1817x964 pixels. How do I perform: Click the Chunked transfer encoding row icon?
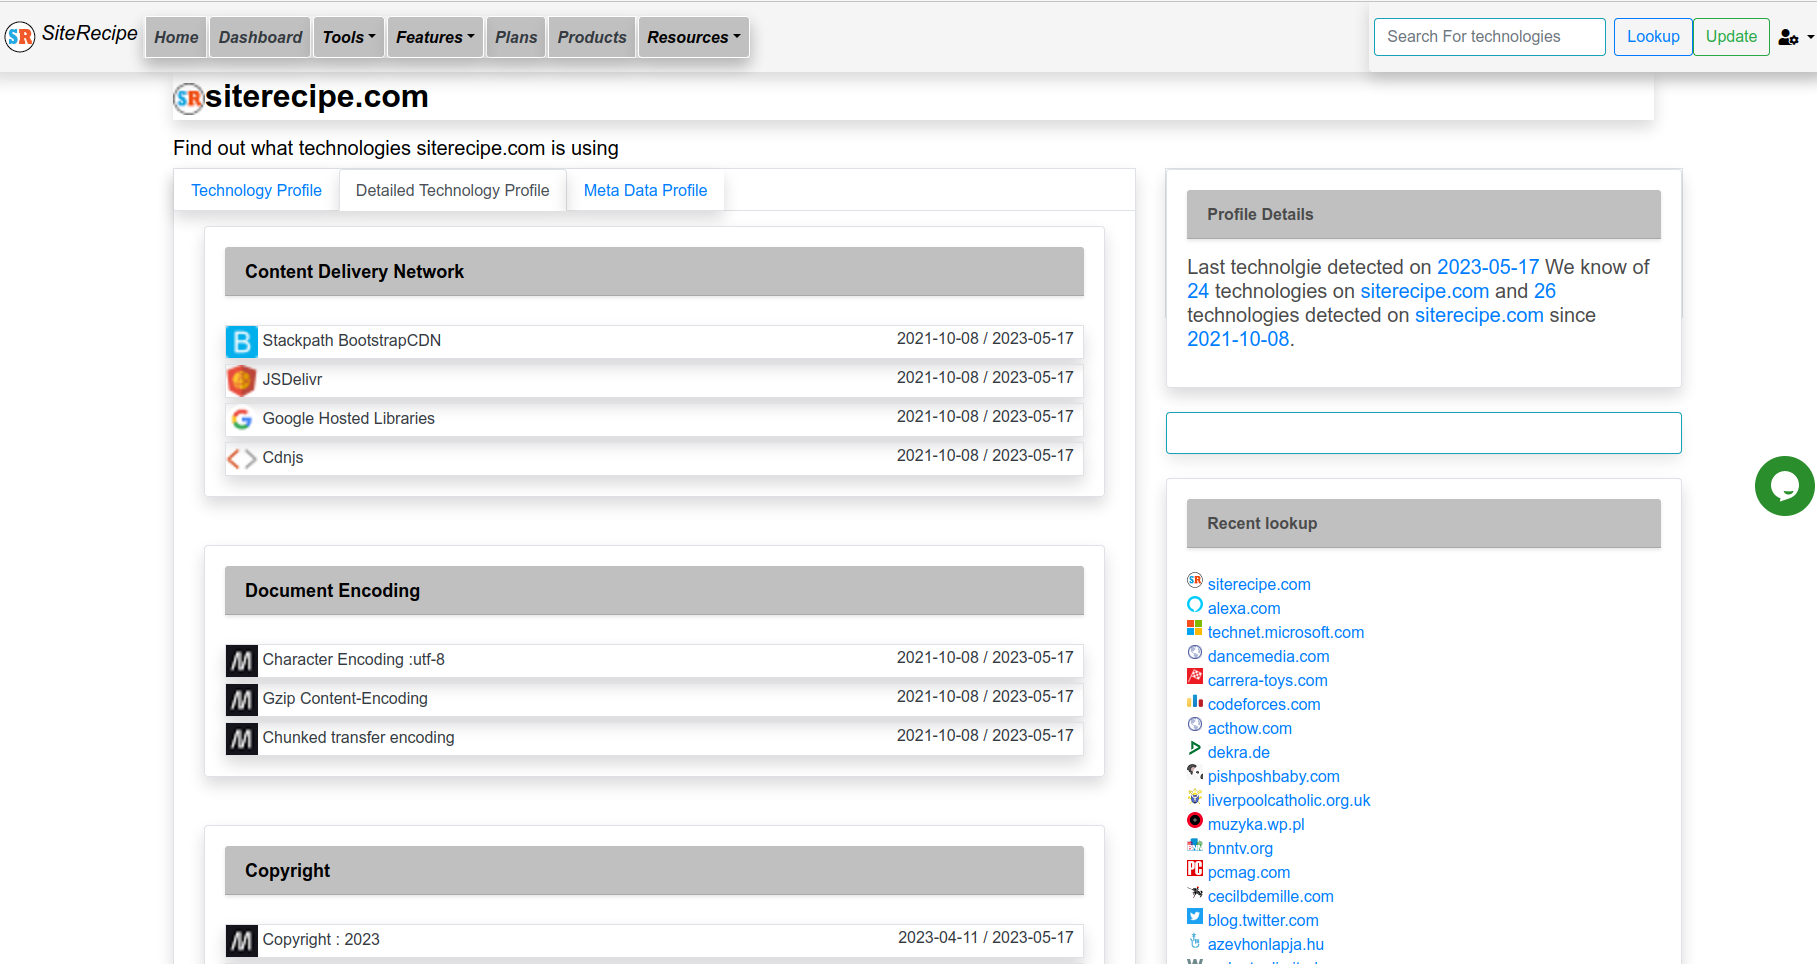pos(242,739)
